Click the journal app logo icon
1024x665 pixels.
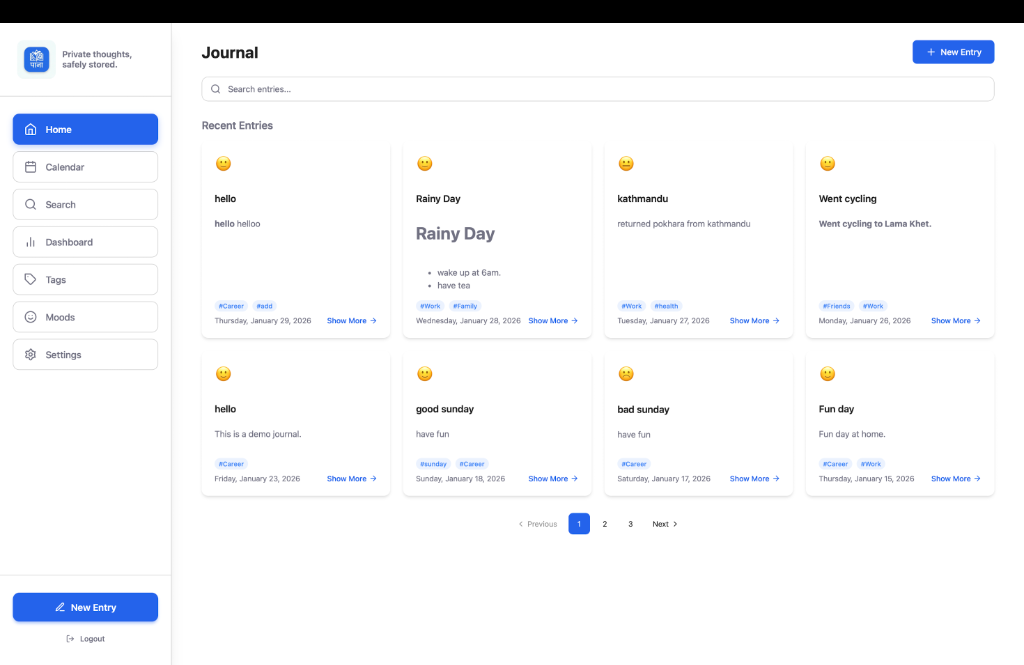pyautogui.click(x=36, y=59)
